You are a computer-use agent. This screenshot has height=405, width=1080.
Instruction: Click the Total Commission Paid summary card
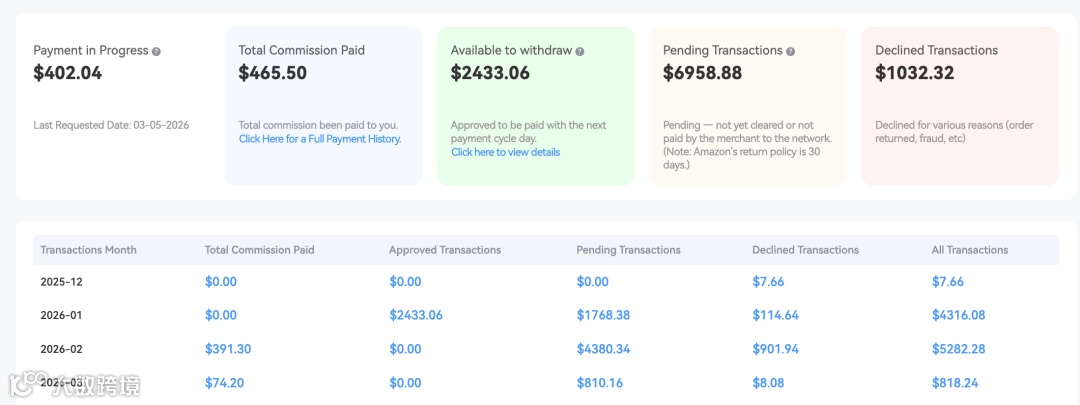pos(323,105)
